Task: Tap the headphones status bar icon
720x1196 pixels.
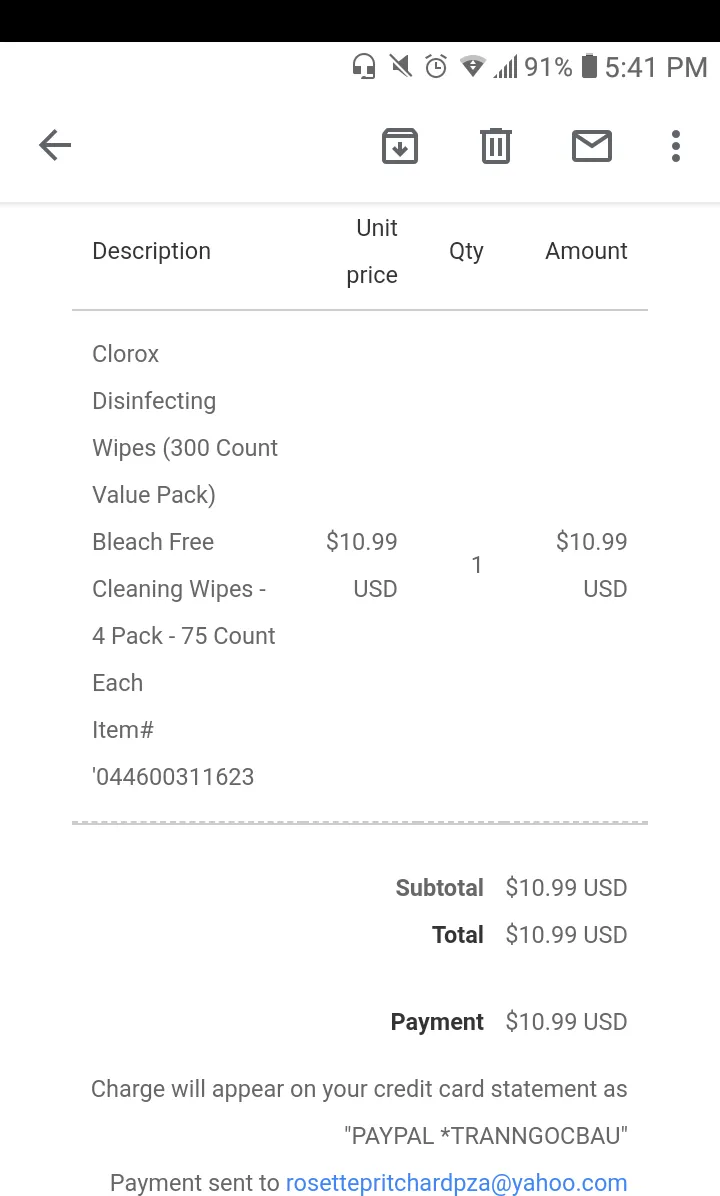Action: [364, 67]
